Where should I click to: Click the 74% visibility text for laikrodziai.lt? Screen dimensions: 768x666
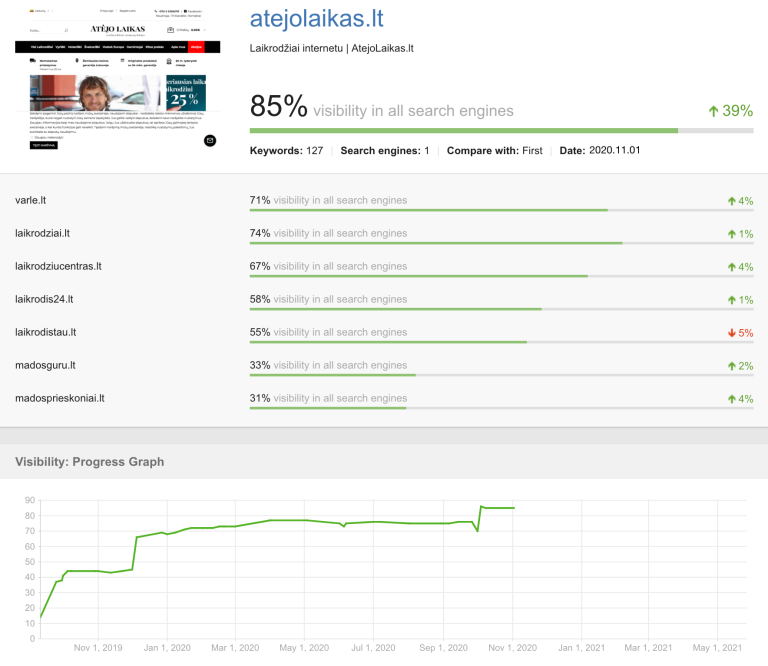coord(328,233)
